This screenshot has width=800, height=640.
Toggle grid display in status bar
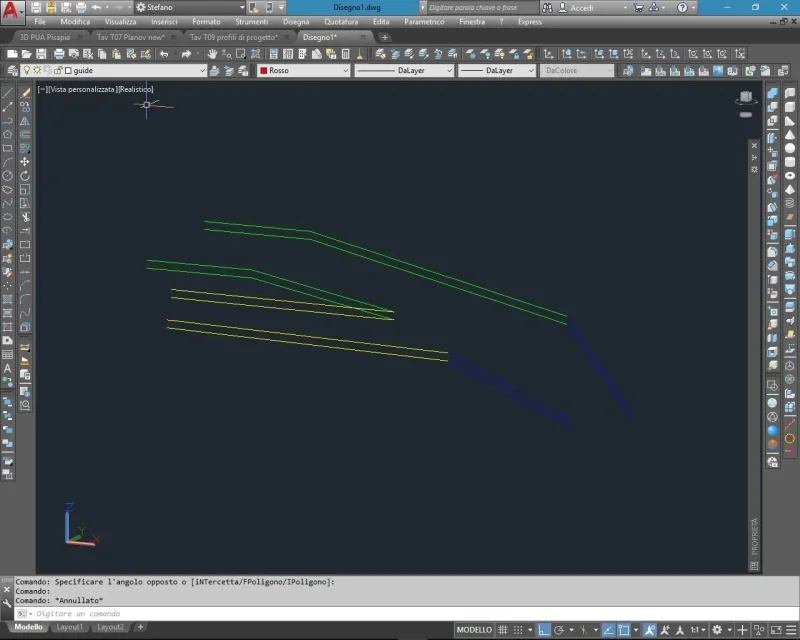pyautogui.click(x=503, y=630)
